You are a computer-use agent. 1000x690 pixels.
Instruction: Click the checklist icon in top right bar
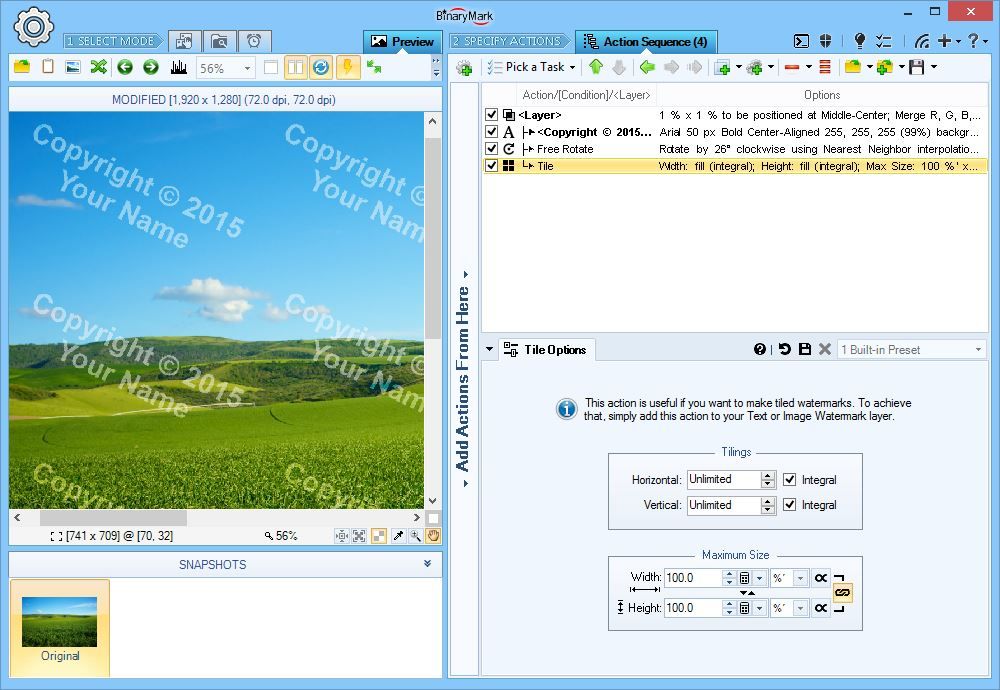pos(884,41)
